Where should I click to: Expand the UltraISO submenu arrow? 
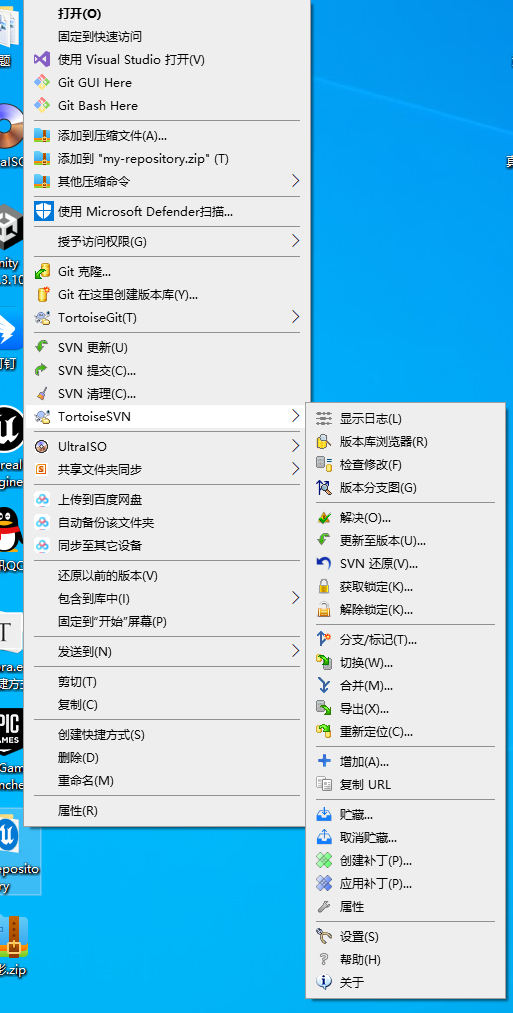pyautogui.click(x=295, y=446)
